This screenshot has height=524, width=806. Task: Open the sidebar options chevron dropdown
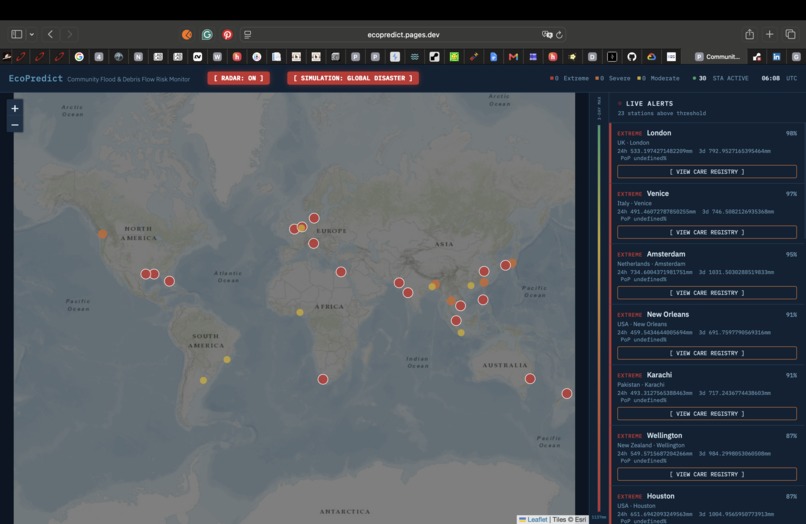(x=32, y=34)
